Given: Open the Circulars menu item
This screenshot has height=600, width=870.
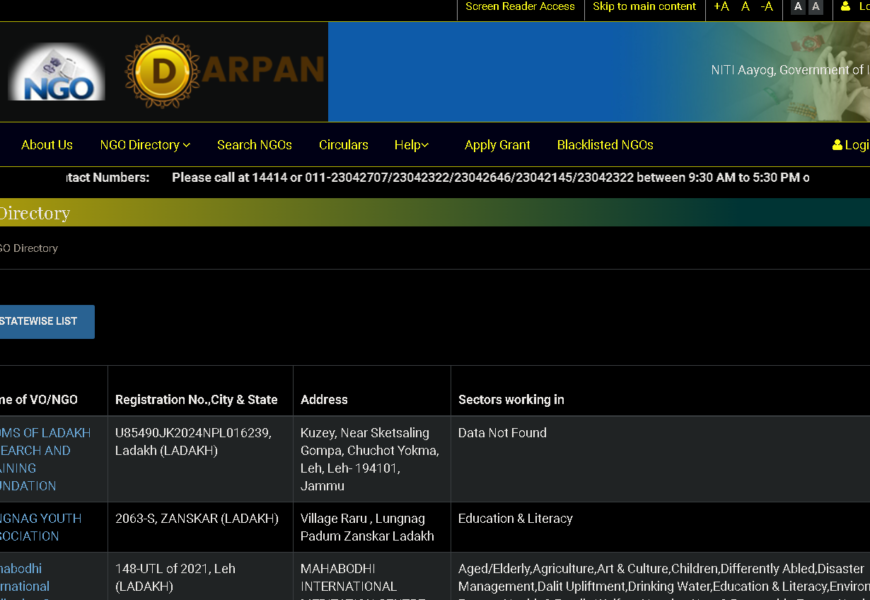Looking at the screenshot, I should coord(343,145).
